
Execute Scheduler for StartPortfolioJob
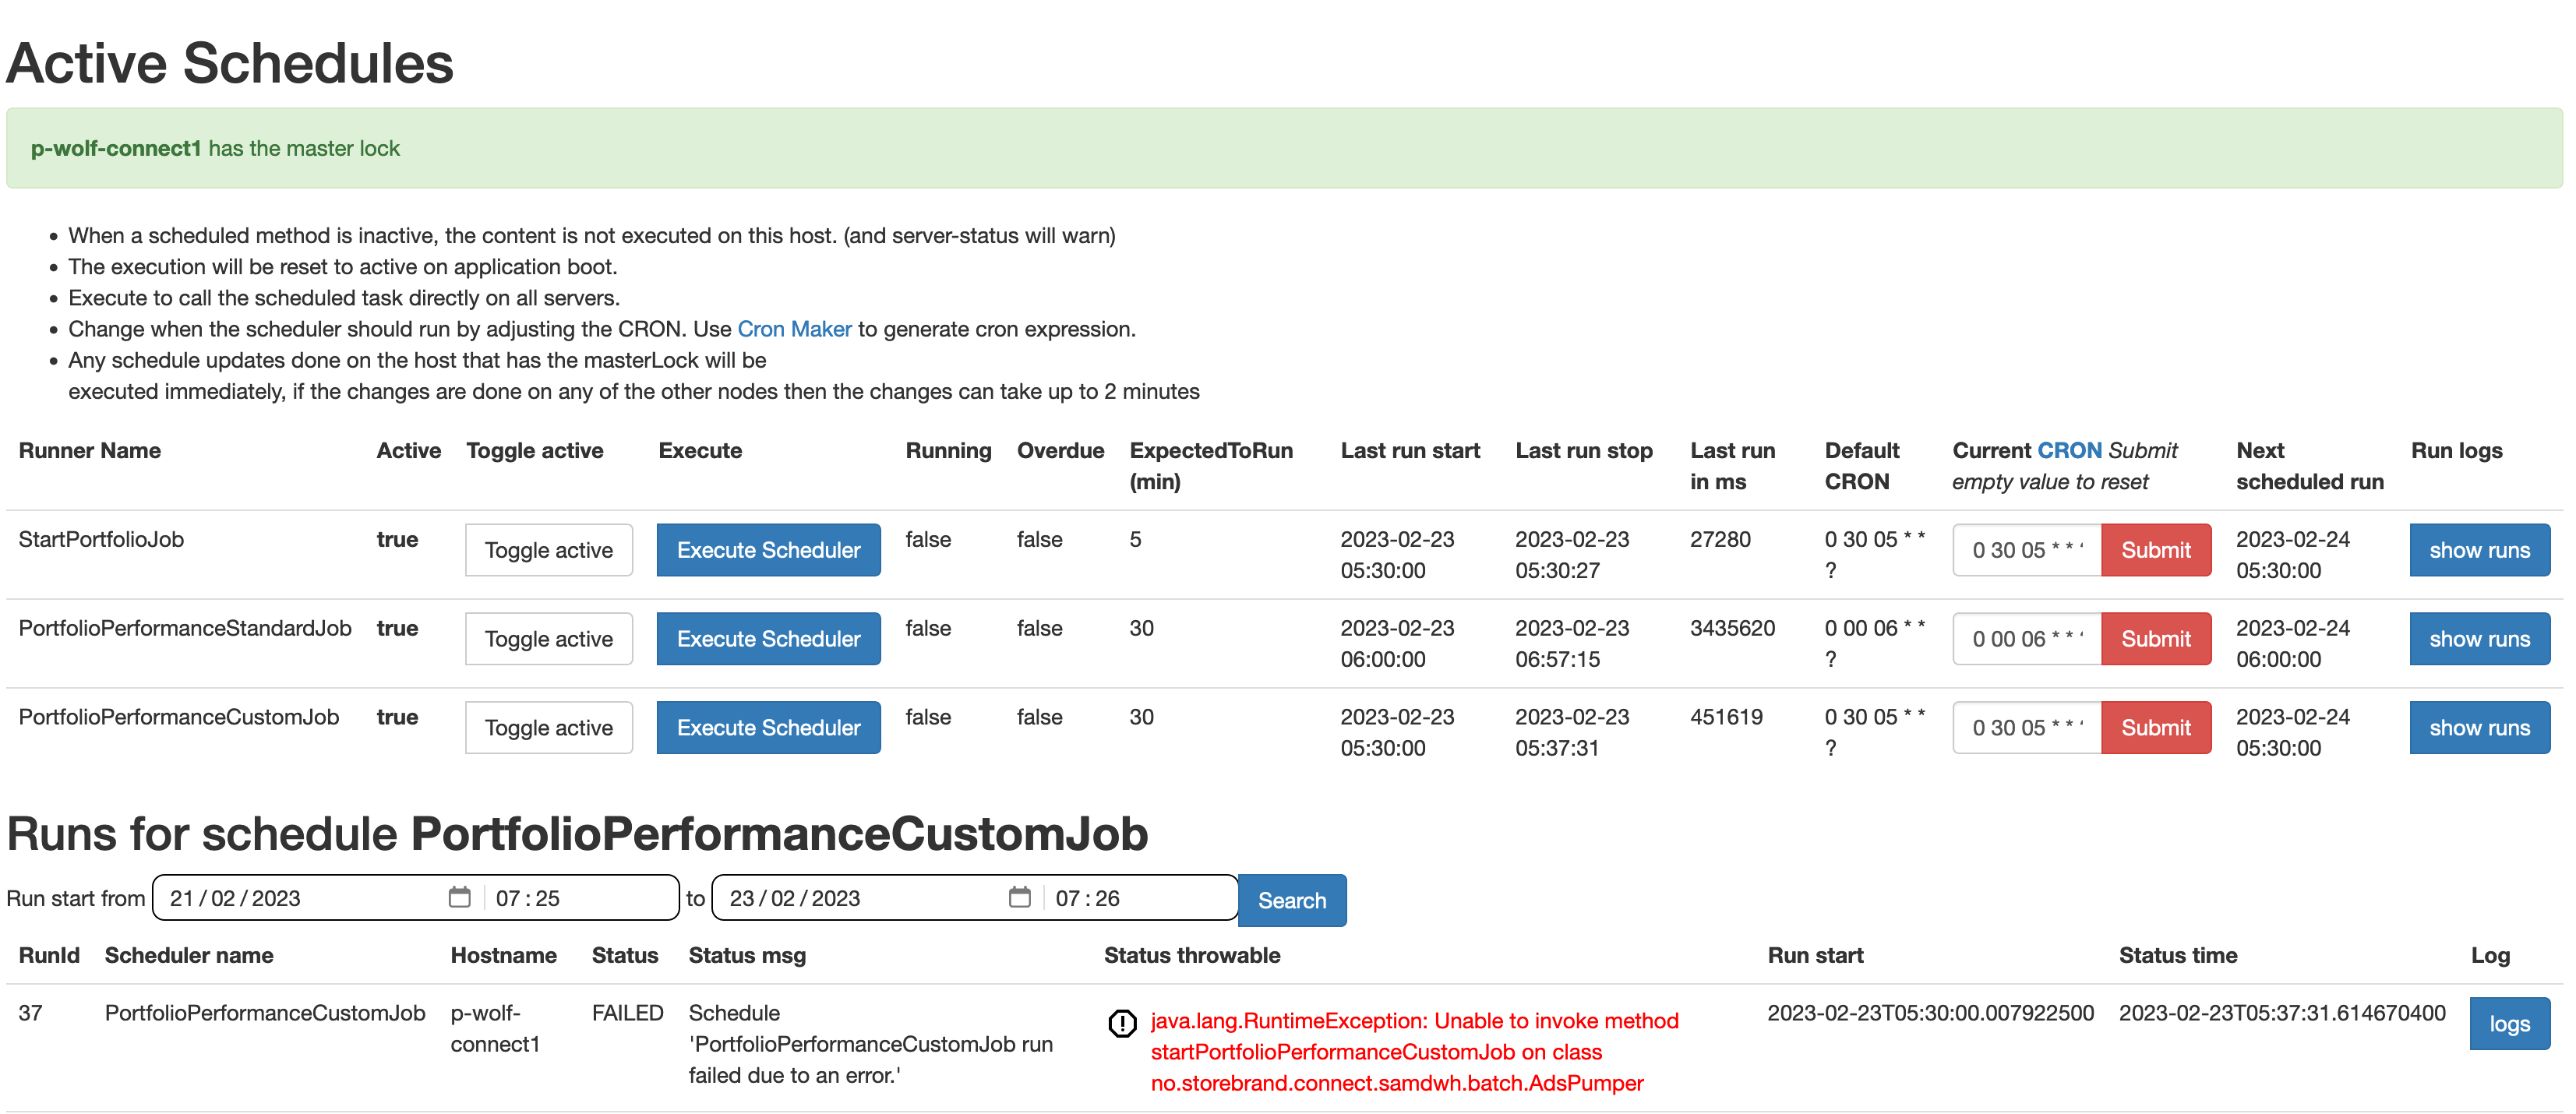click(768, 550)
